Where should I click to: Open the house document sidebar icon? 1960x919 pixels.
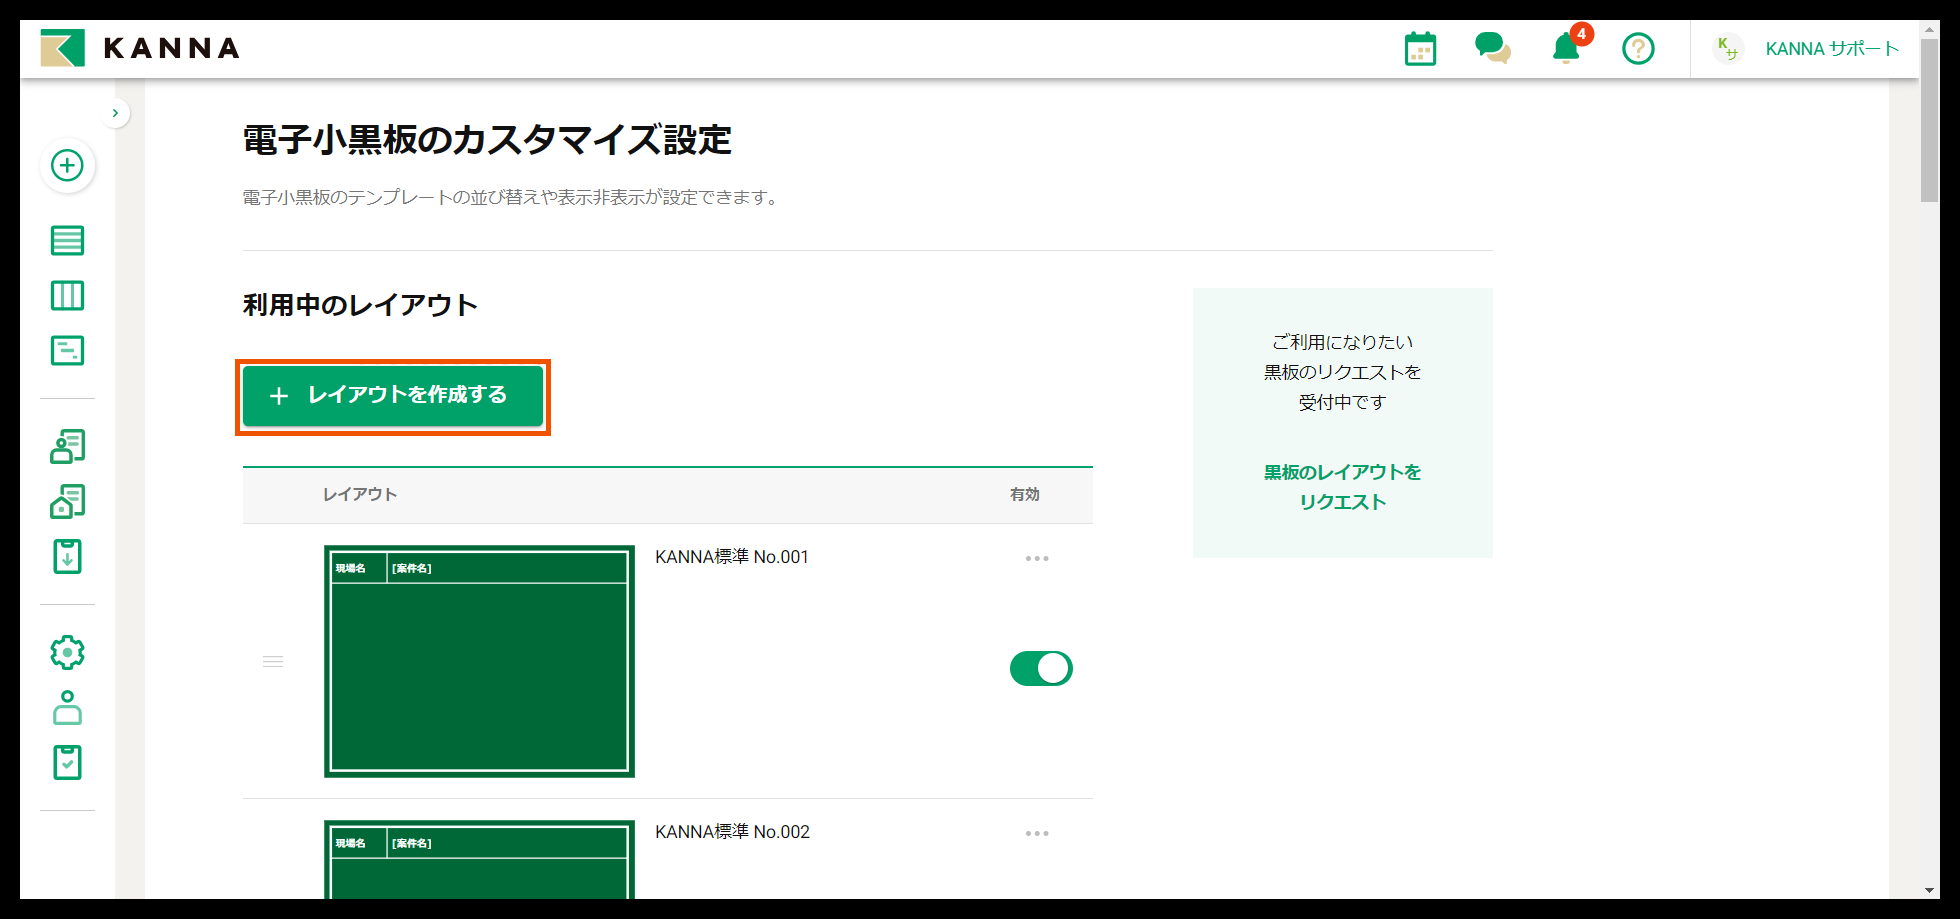tap(67, 501)
